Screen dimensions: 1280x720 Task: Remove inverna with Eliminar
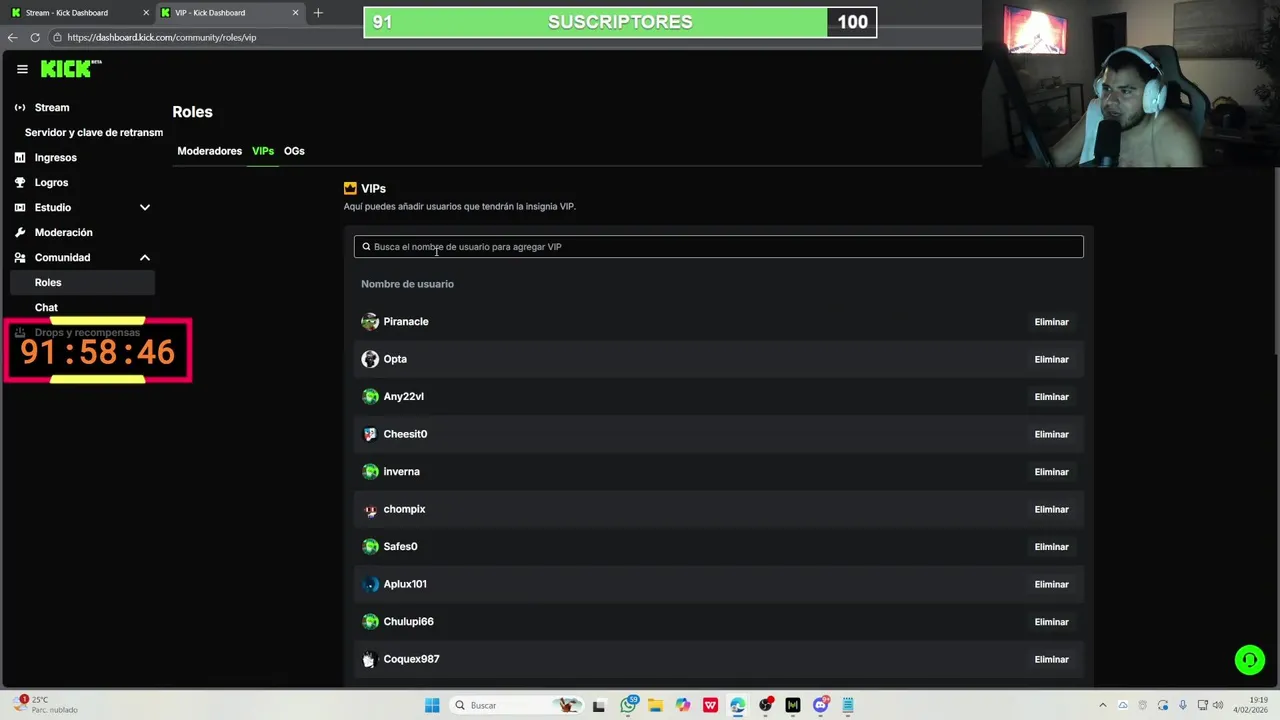[x=1051, y=472]
